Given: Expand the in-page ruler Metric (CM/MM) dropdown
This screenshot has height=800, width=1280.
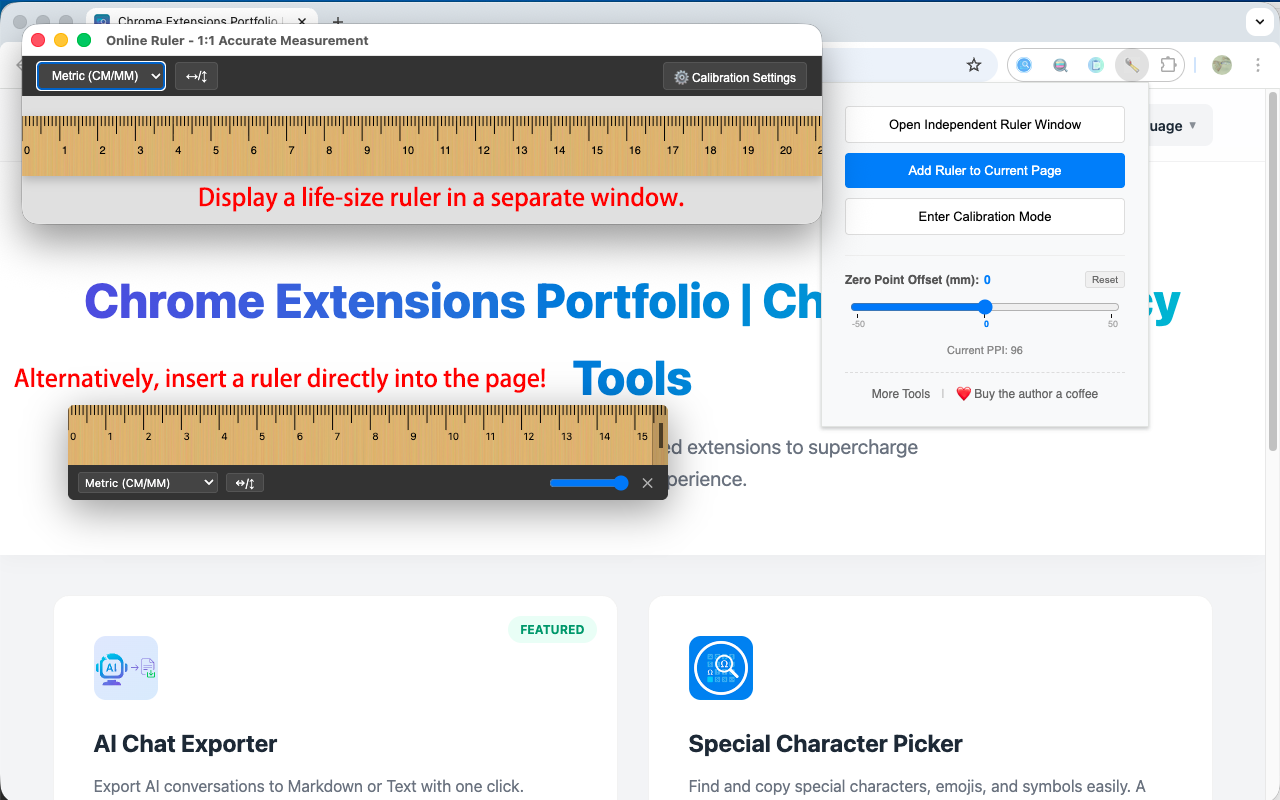Looking at the screenshot, I should click(x=148, y=483).
